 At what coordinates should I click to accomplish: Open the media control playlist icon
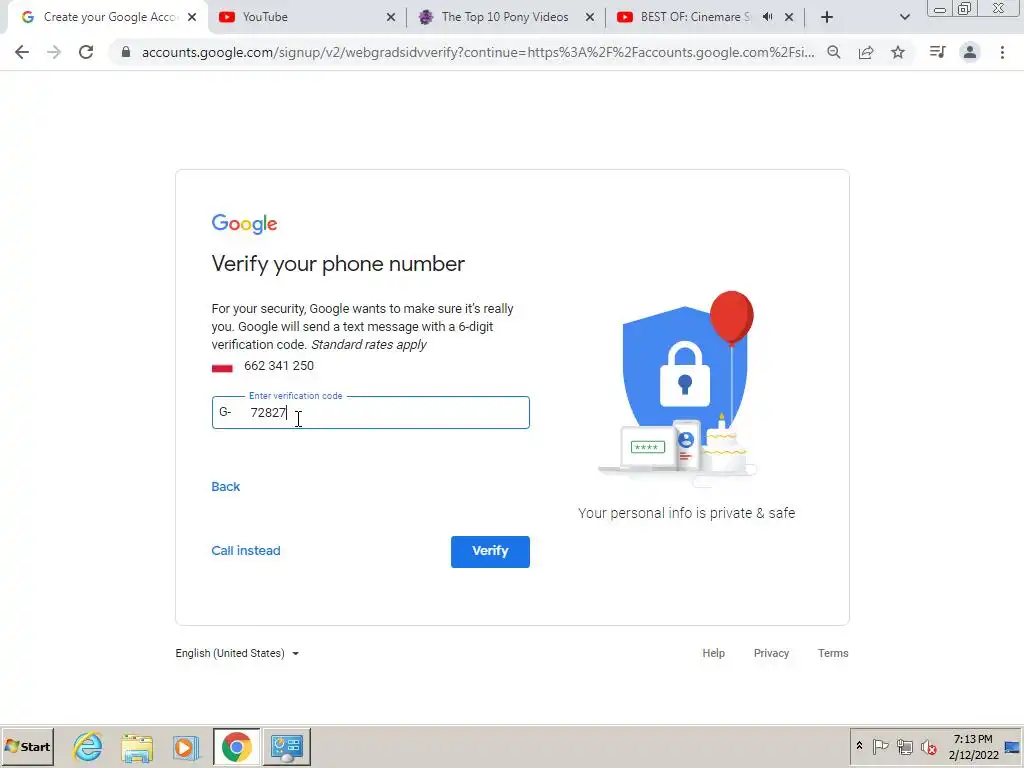pos(937,52)
